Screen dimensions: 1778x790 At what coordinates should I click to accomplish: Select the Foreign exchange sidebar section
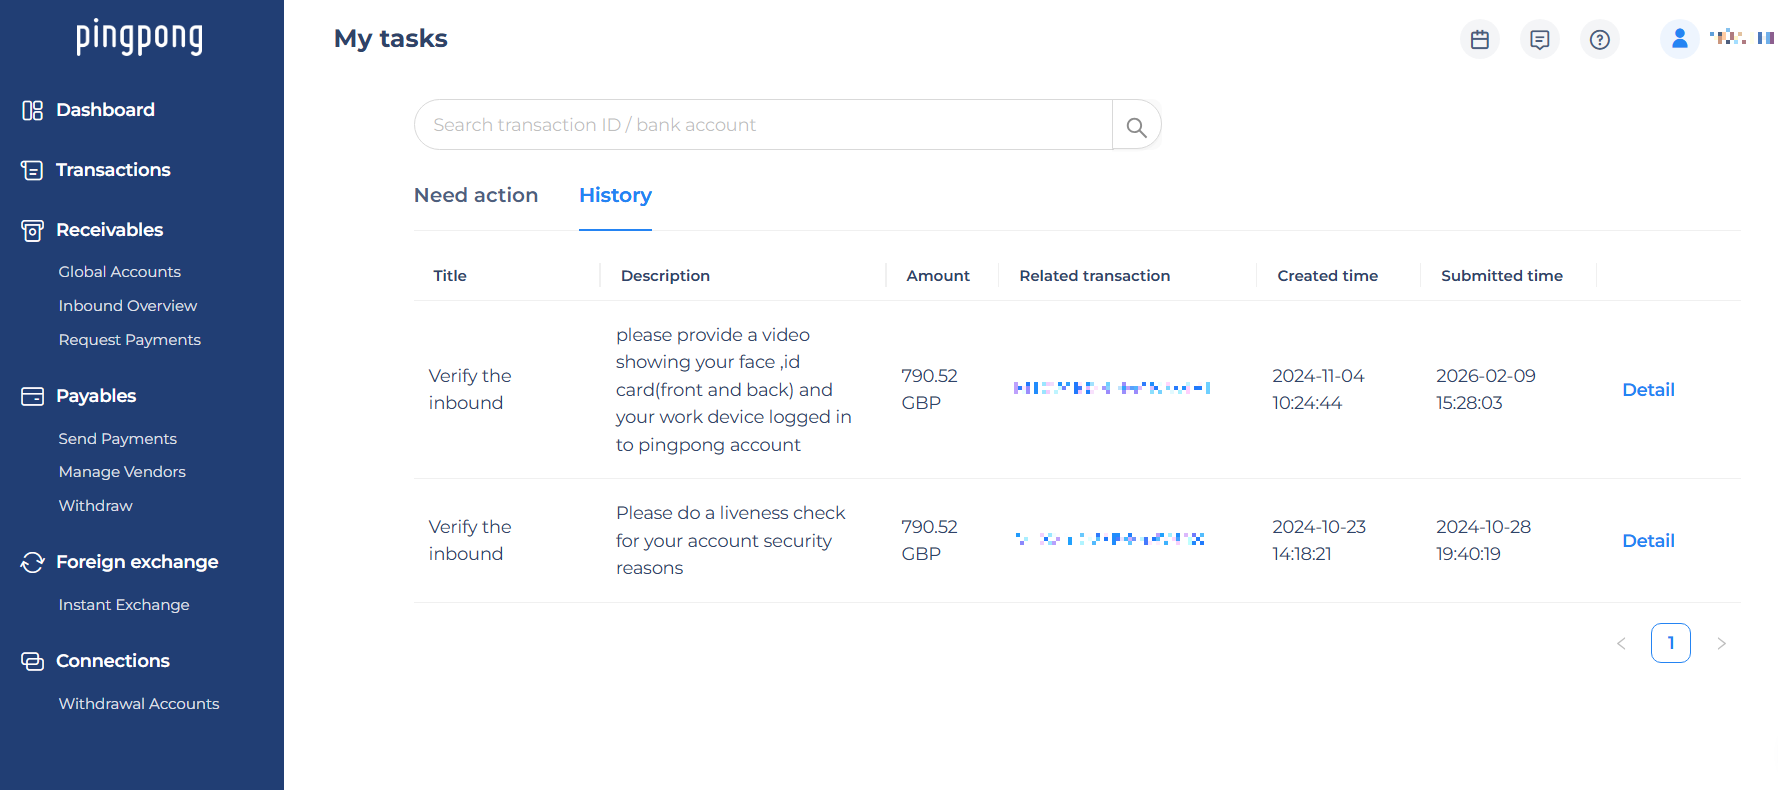137,562
